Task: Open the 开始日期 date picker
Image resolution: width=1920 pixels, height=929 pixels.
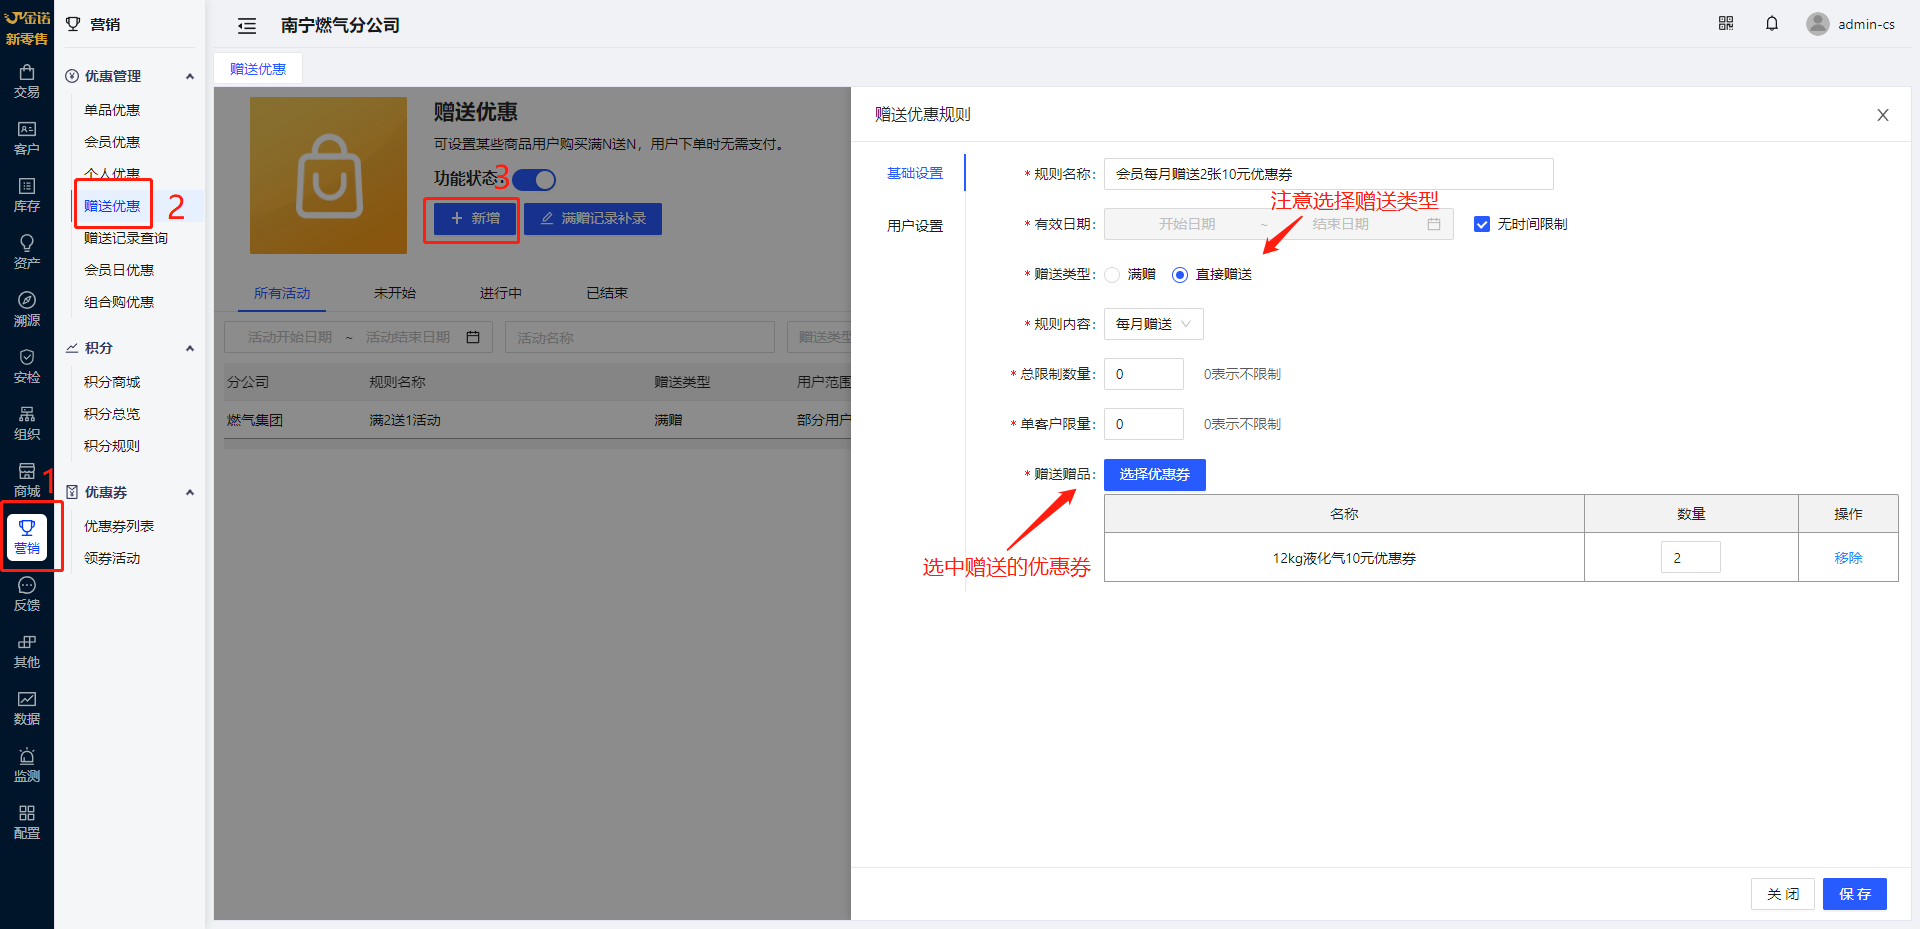Action: [x=1187, y=224]
